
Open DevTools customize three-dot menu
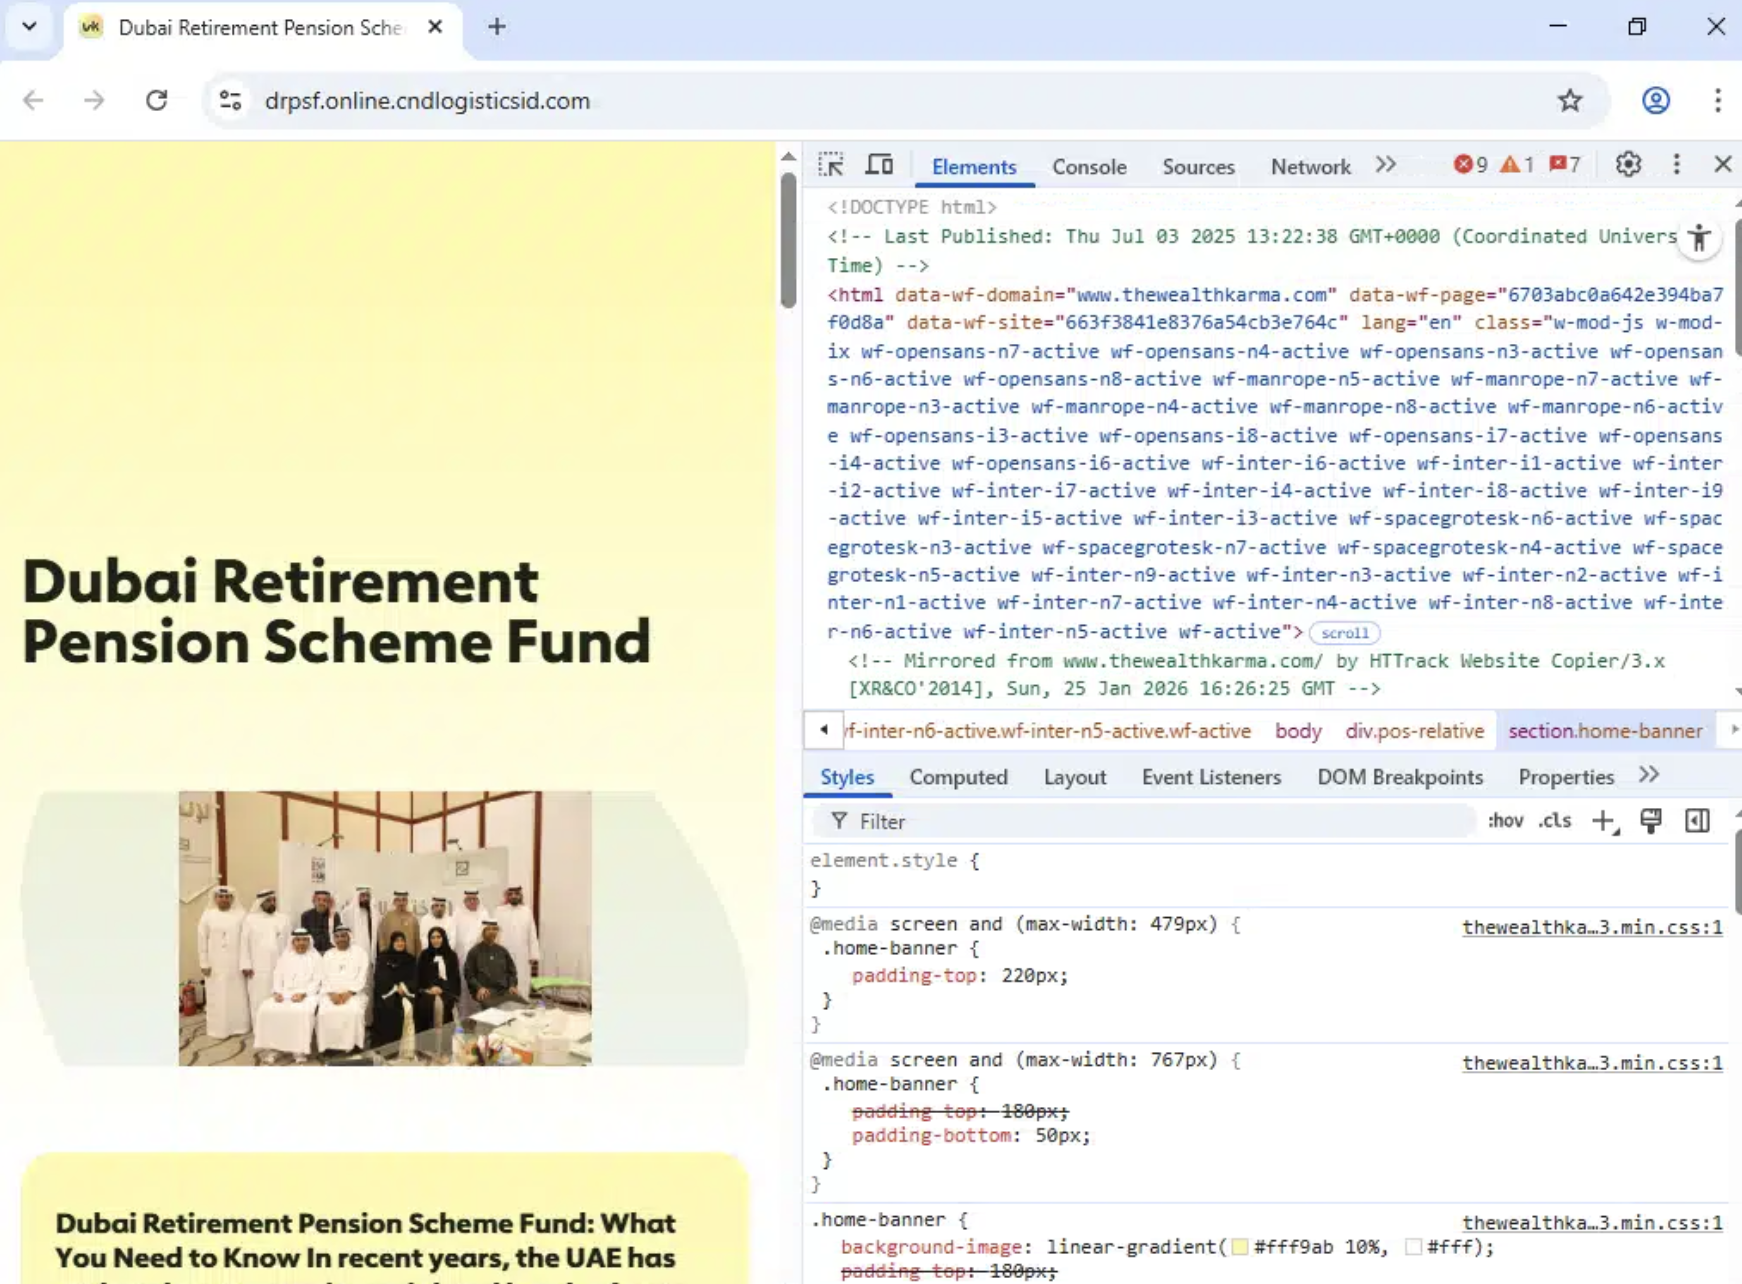click(x=1677, y=165)
